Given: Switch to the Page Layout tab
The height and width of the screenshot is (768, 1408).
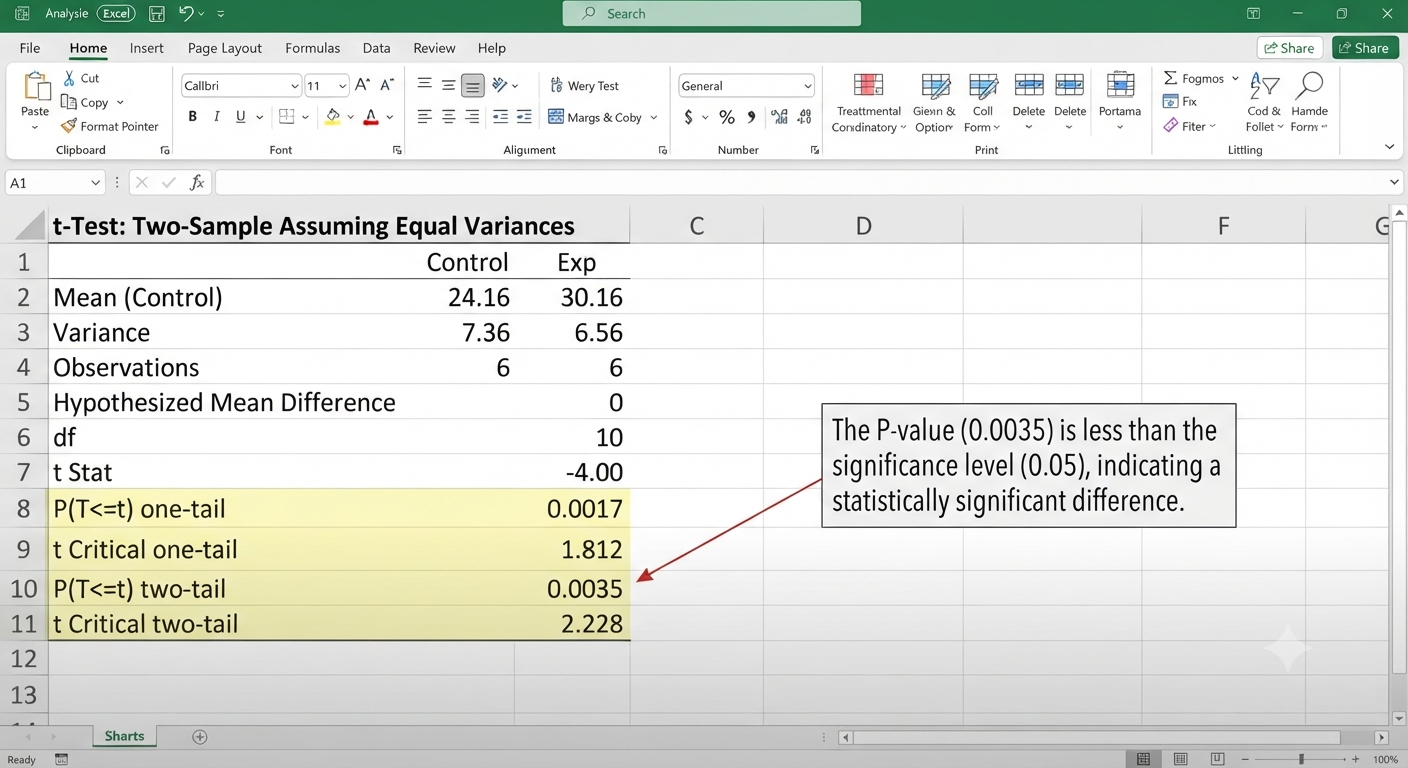Looking at the screenshot, I should (224, 48).
